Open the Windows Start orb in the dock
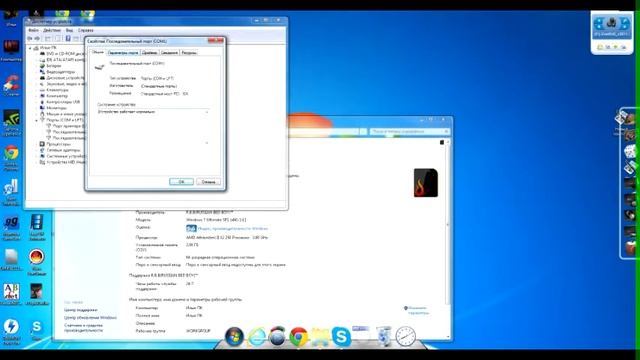 coord(235,337)
